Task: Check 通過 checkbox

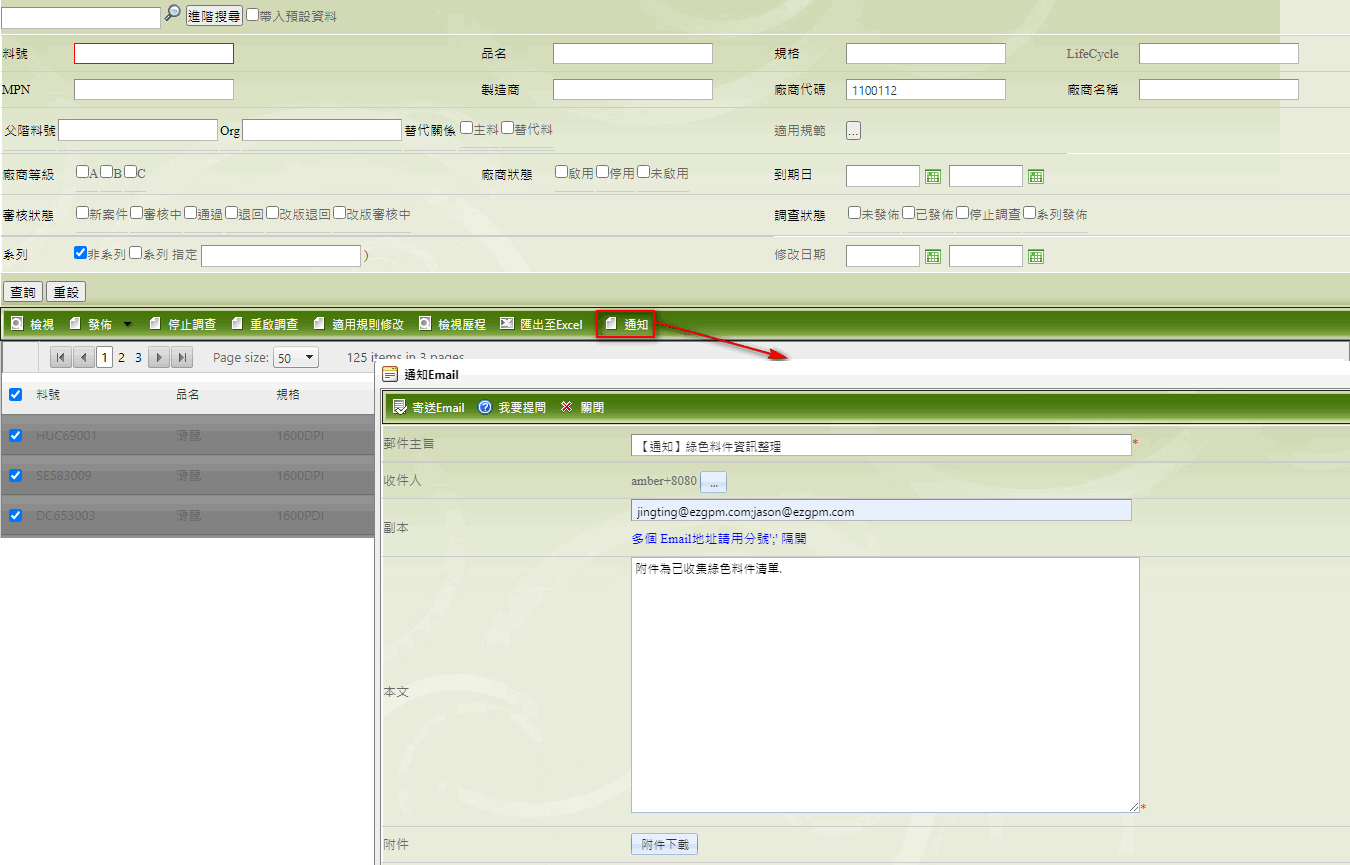Action: coord(190,213)
